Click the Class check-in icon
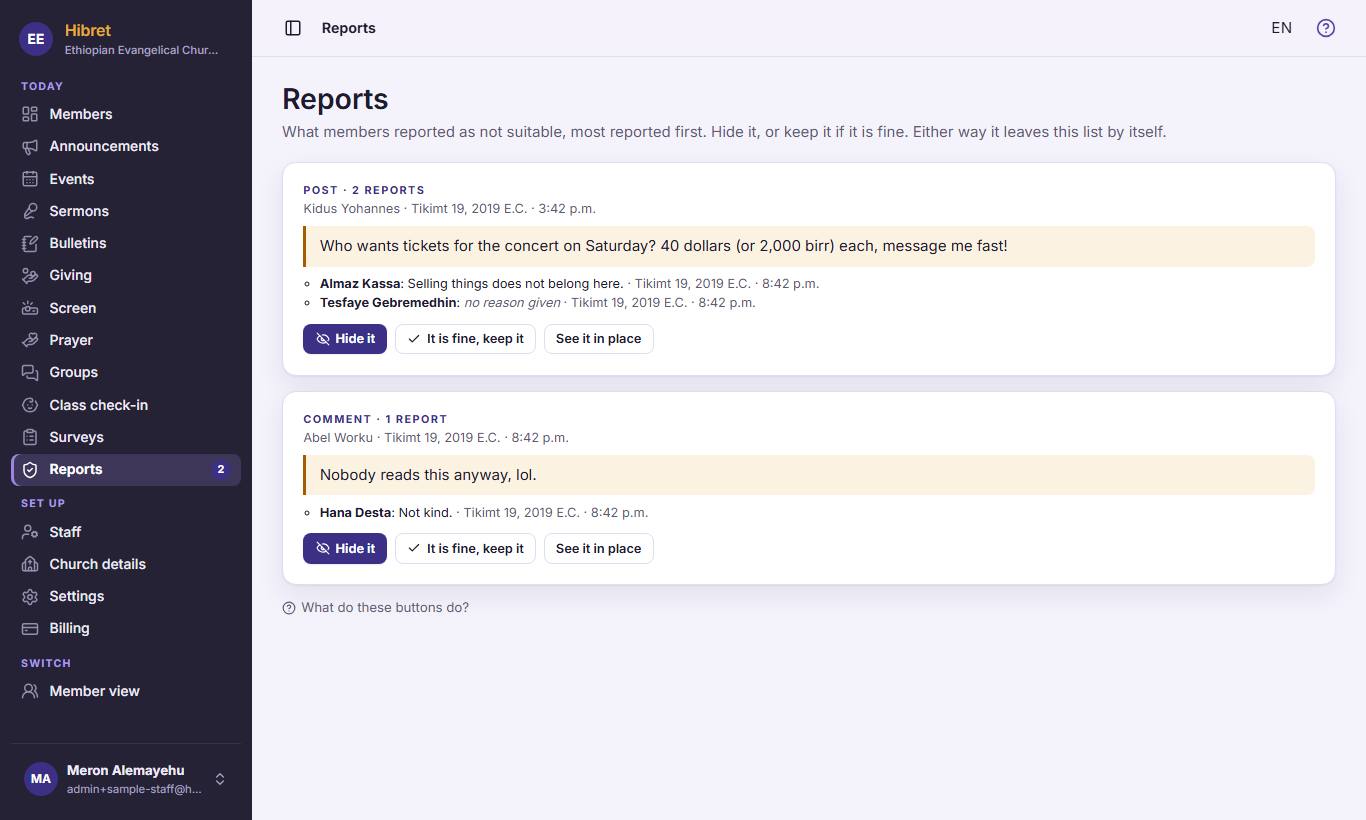 point(30,405)
